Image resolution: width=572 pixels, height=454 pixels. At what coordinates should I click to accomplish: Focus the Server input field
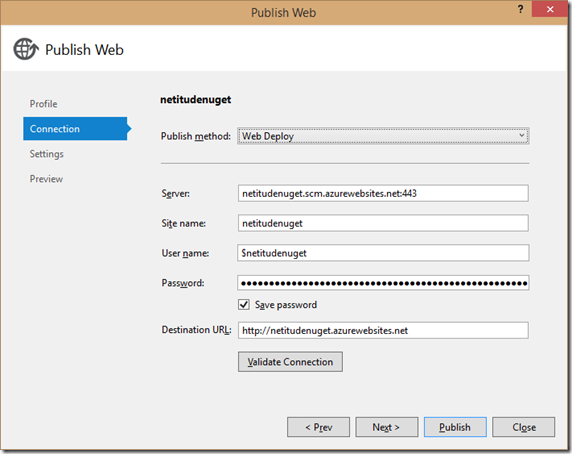click(383, 193)
